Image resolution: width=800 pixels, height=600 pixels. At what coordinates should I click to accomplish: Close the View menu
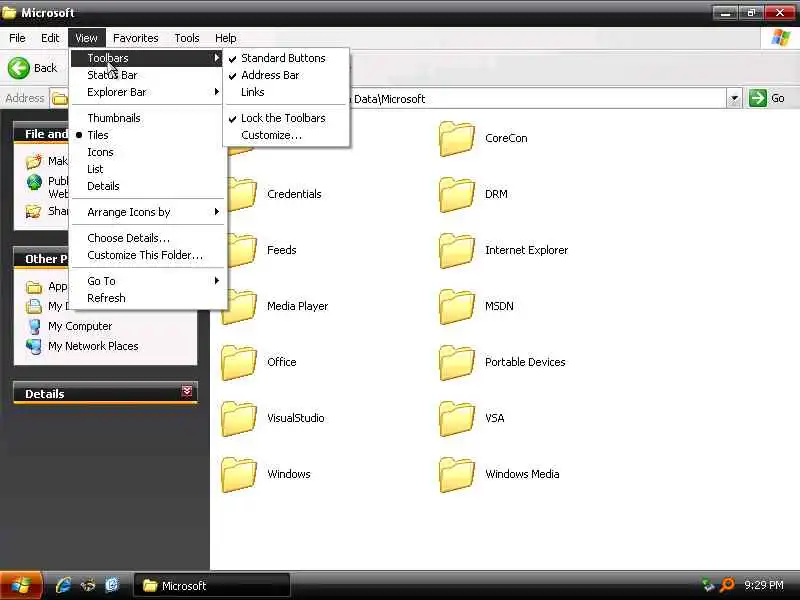[x=86, y=38]
